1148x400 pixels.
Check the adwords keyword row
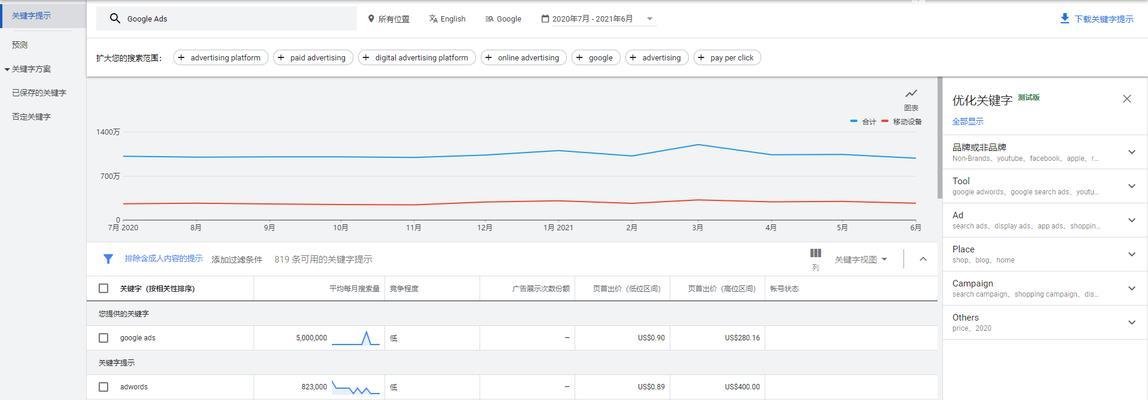tap(103, 387)
